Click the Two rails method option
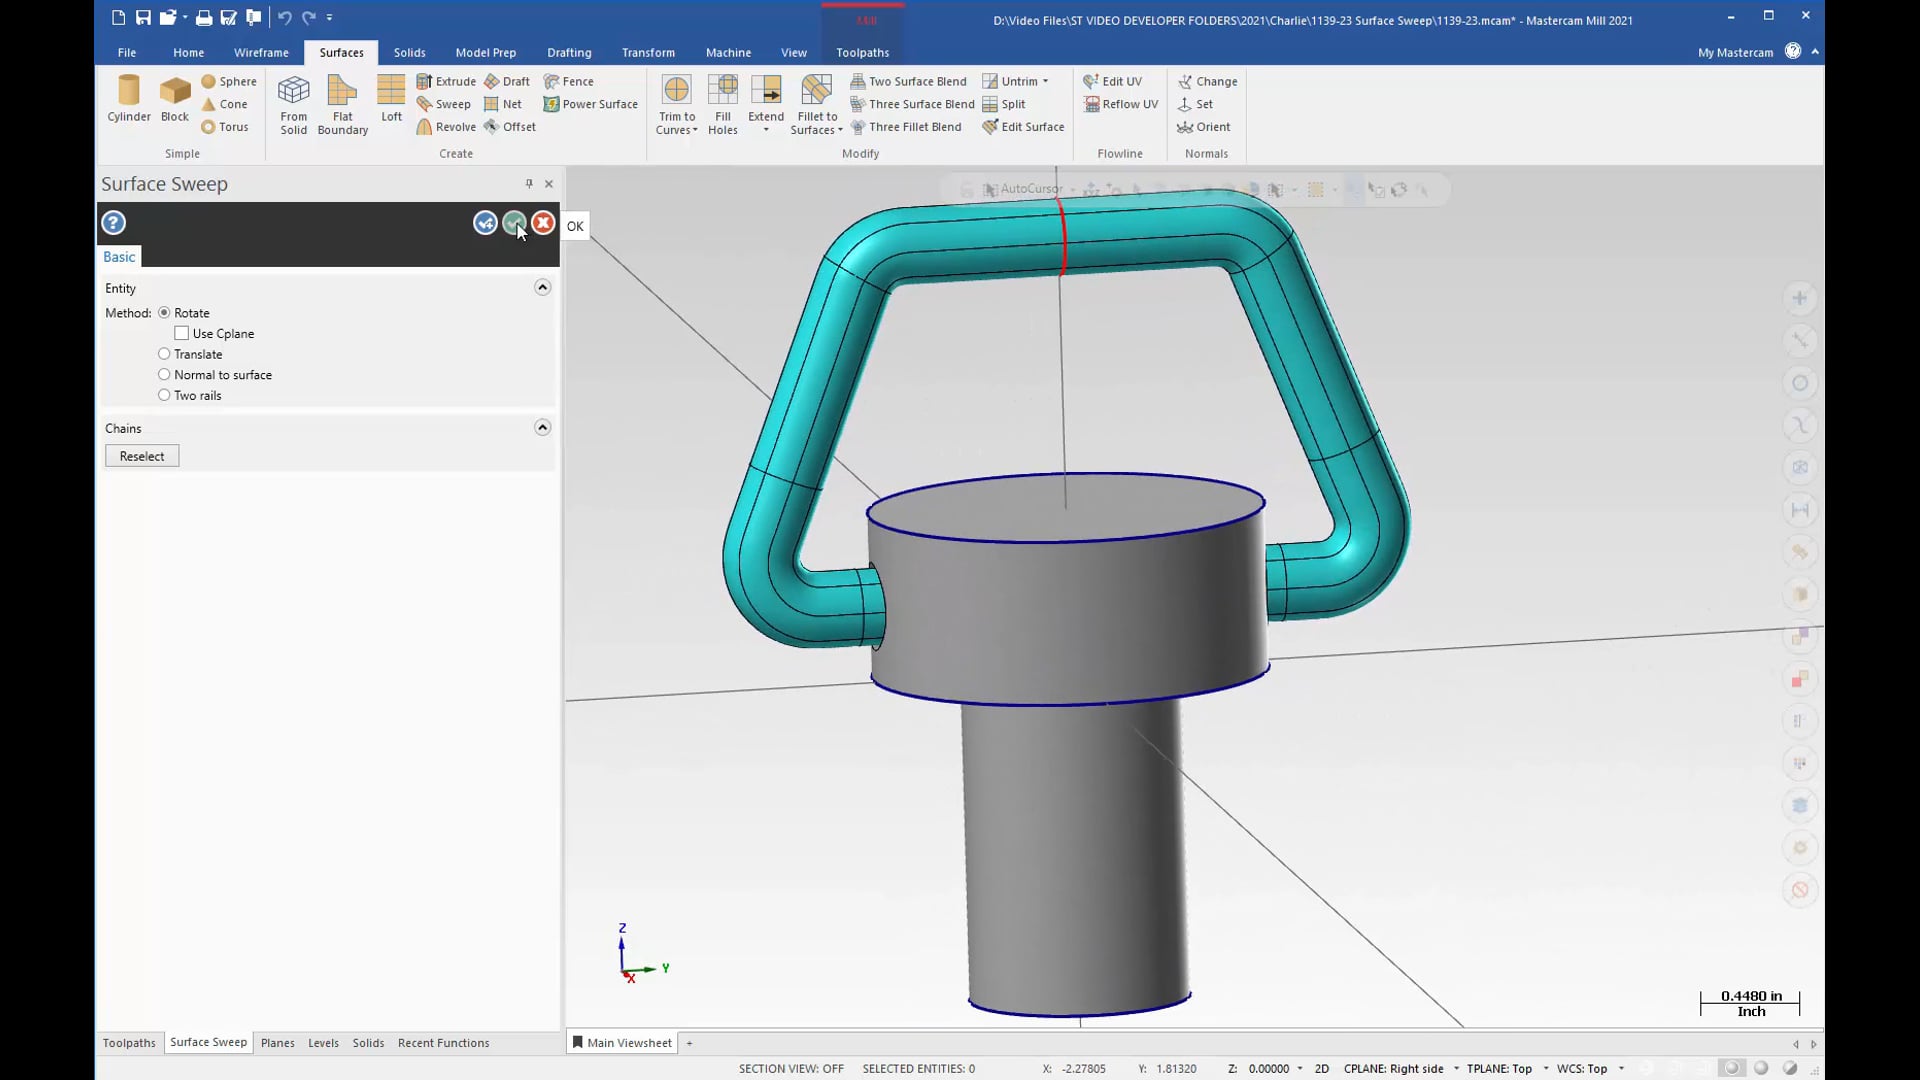1920x1080 pixels. pyautogui.click(x=165, y=394)
